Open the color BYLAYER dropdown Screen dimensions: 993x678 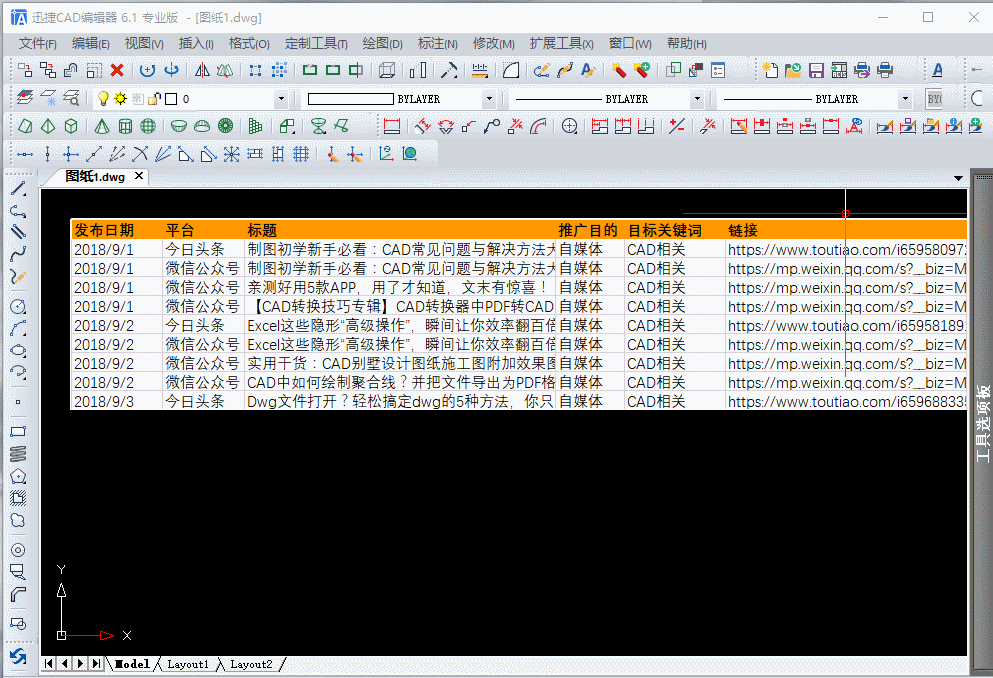coord(488,98)
